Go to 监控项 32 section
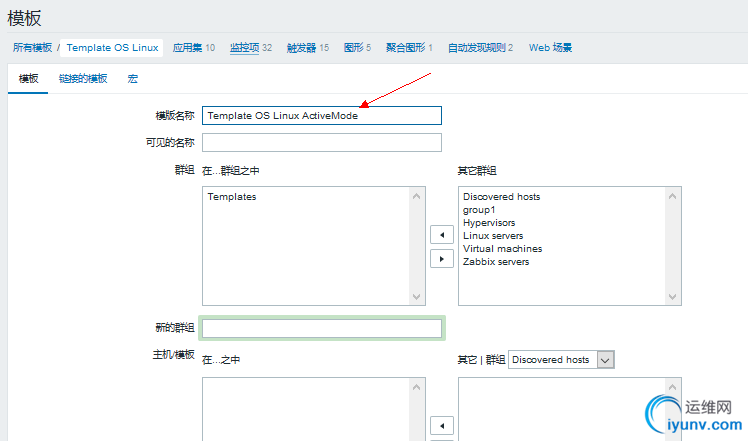Viewport: 748px width, 441px height. pos(251,48)
